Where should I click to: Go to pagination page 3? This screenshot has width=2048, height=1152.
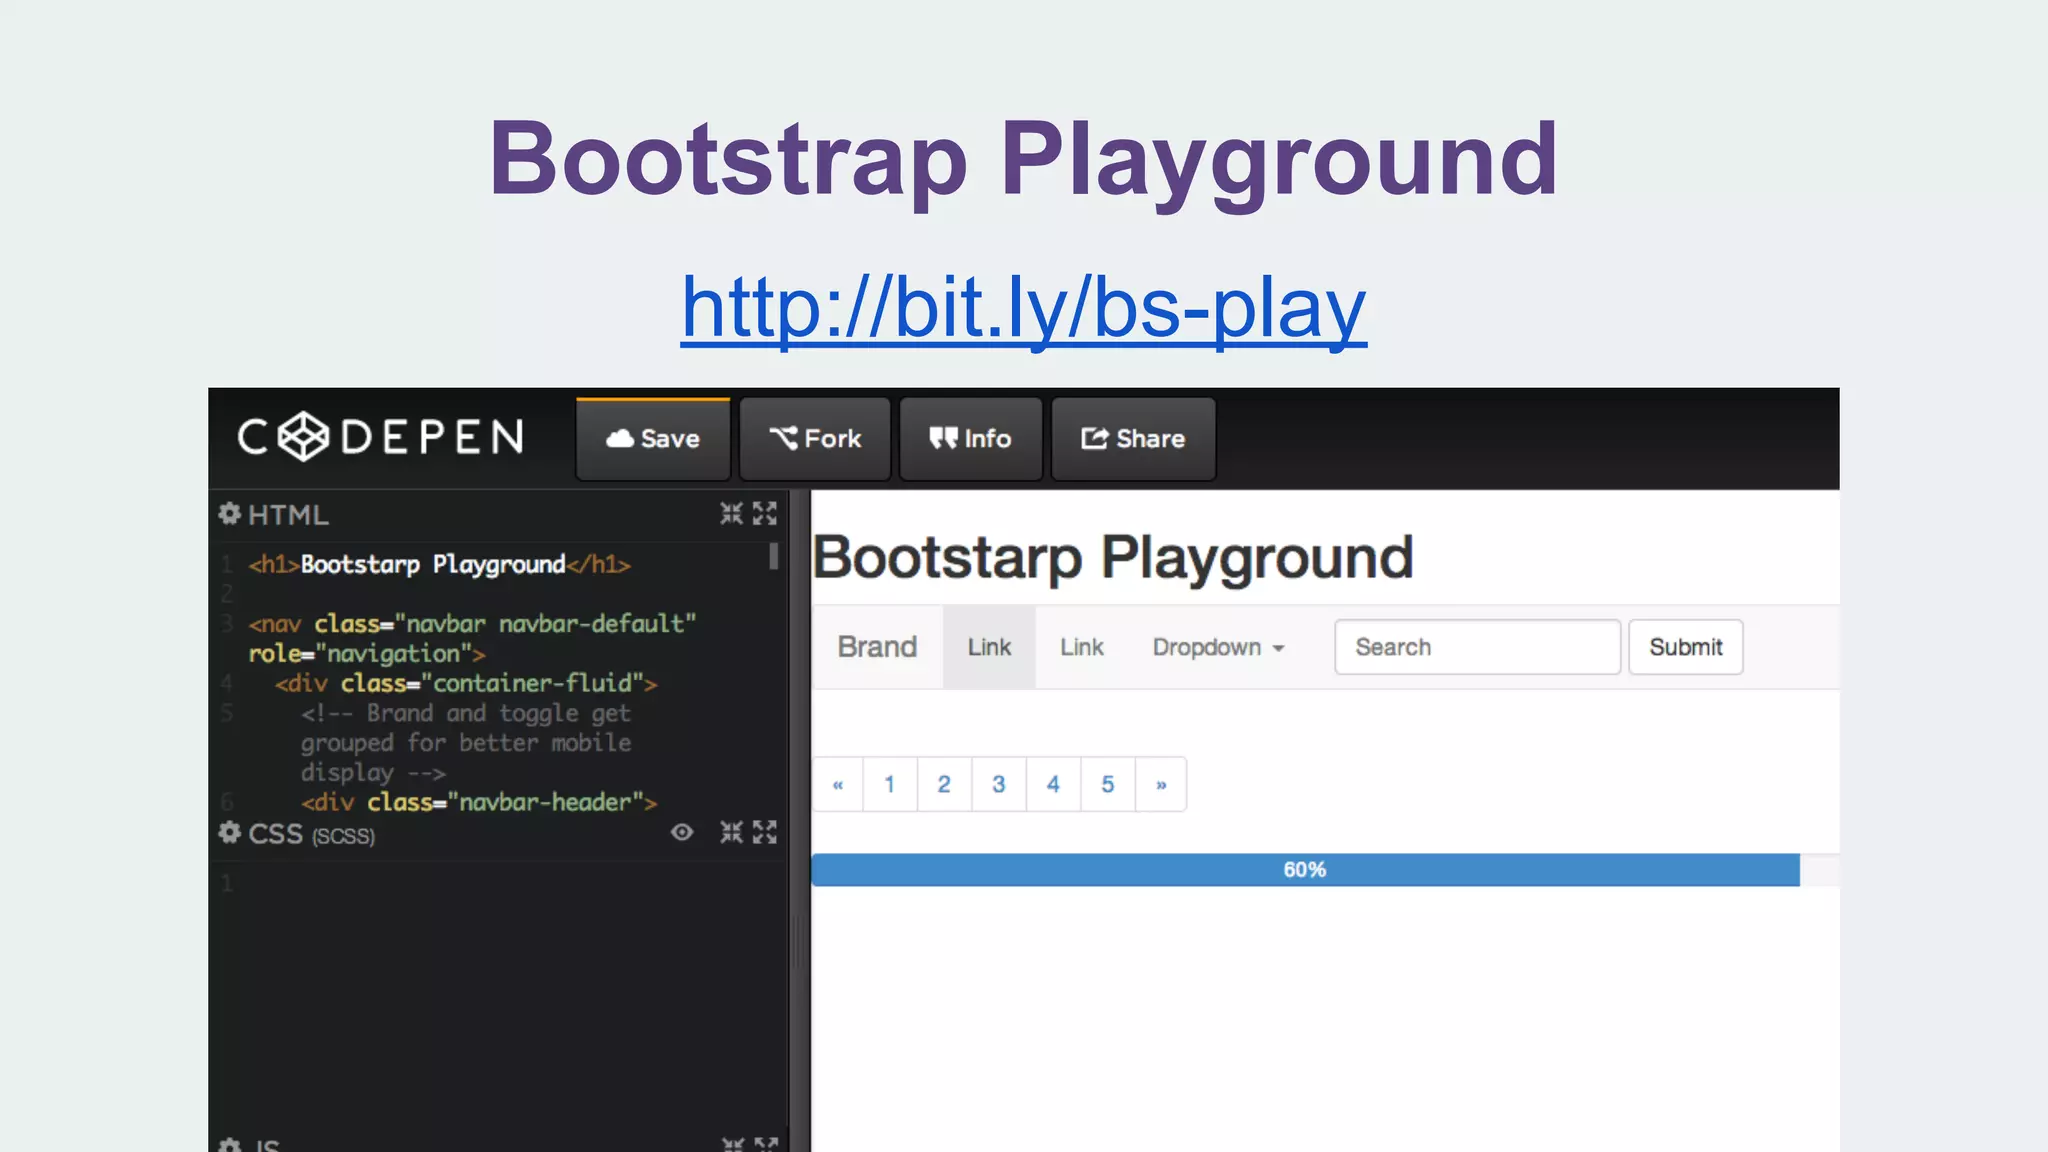tap(999, 784)
